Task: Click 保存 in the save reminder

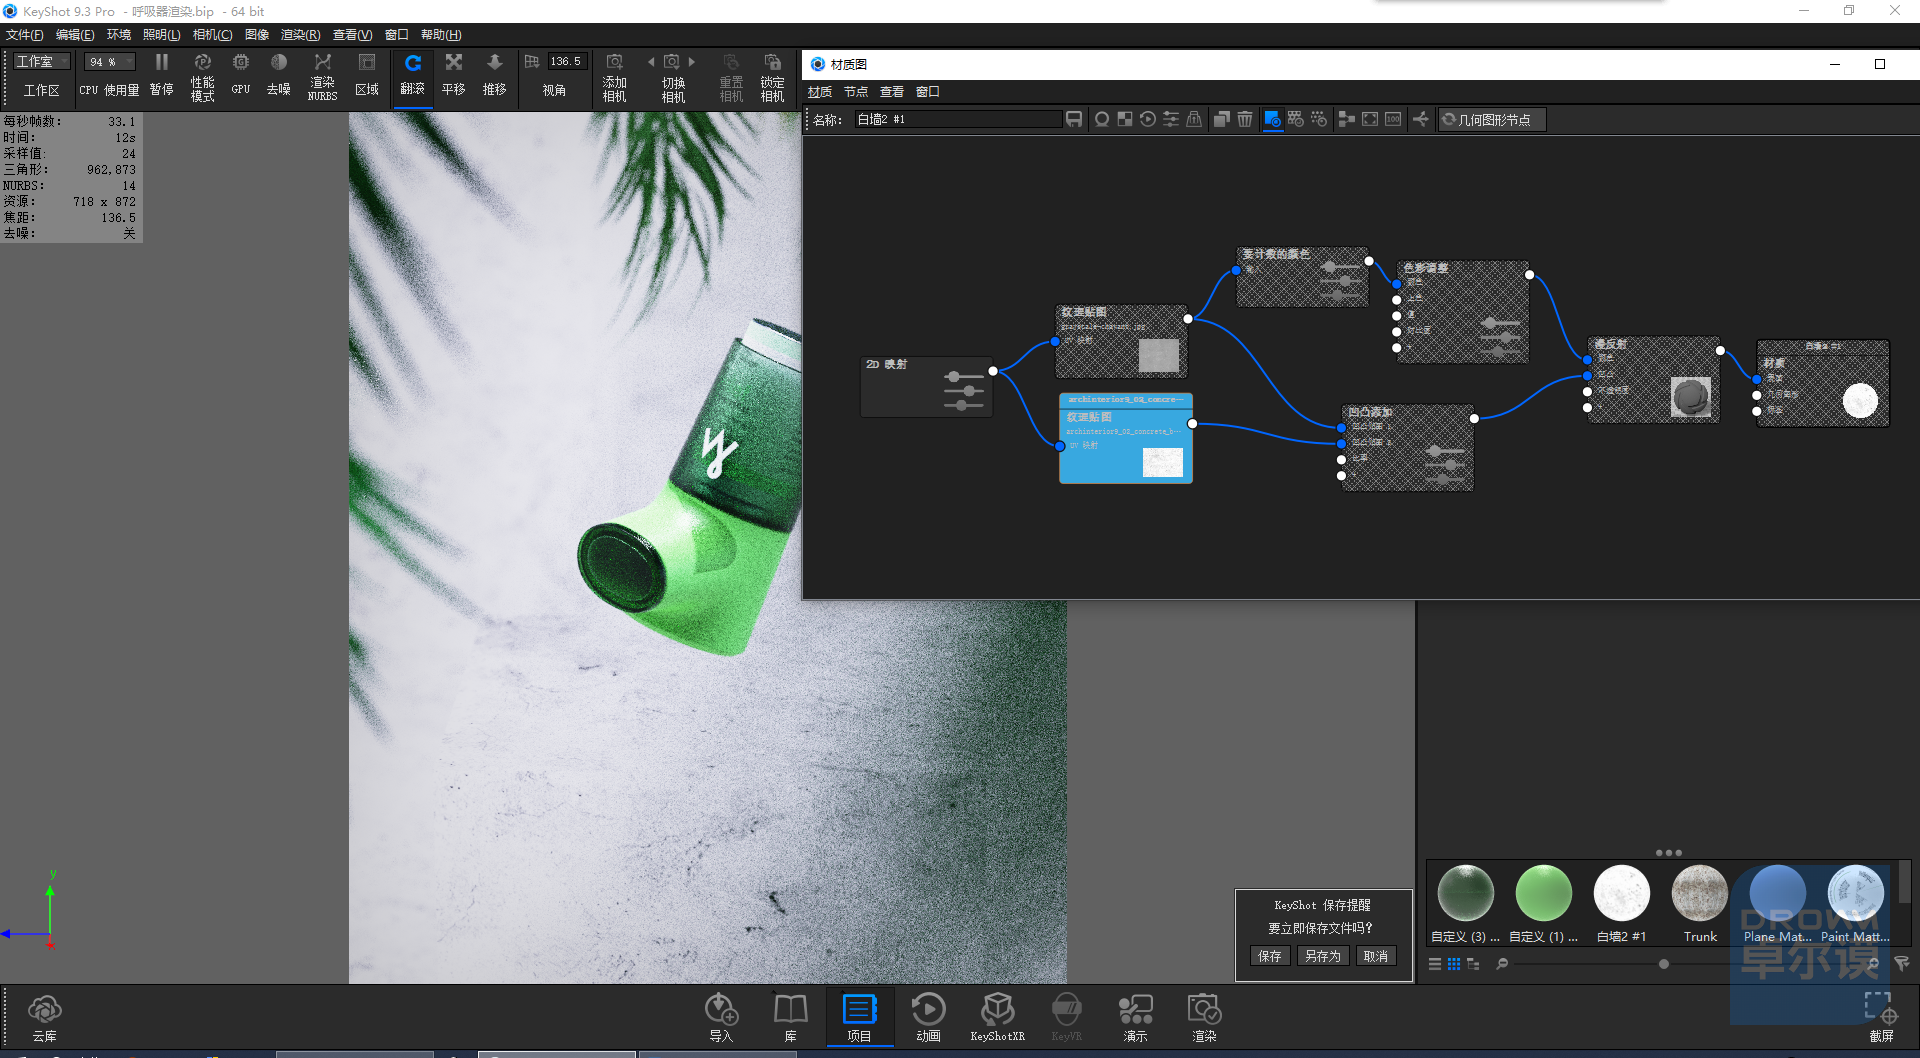Action: pyautogui.click(x=1270, y=957)
